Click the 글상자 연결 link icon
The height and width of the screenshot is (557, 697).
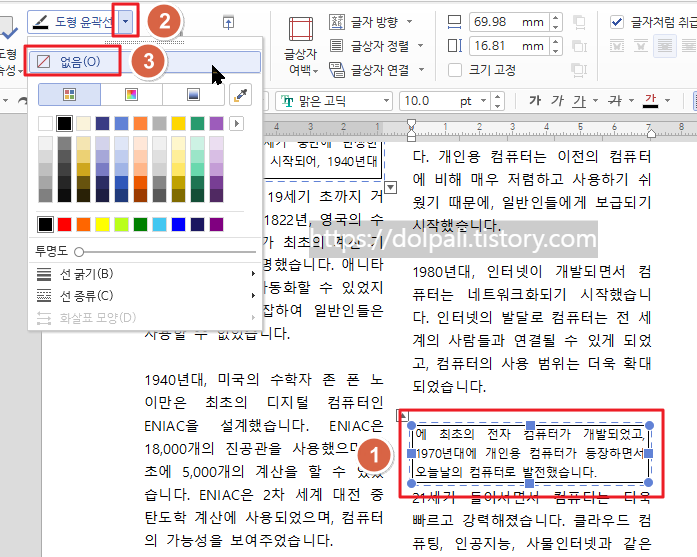point(336,70)
